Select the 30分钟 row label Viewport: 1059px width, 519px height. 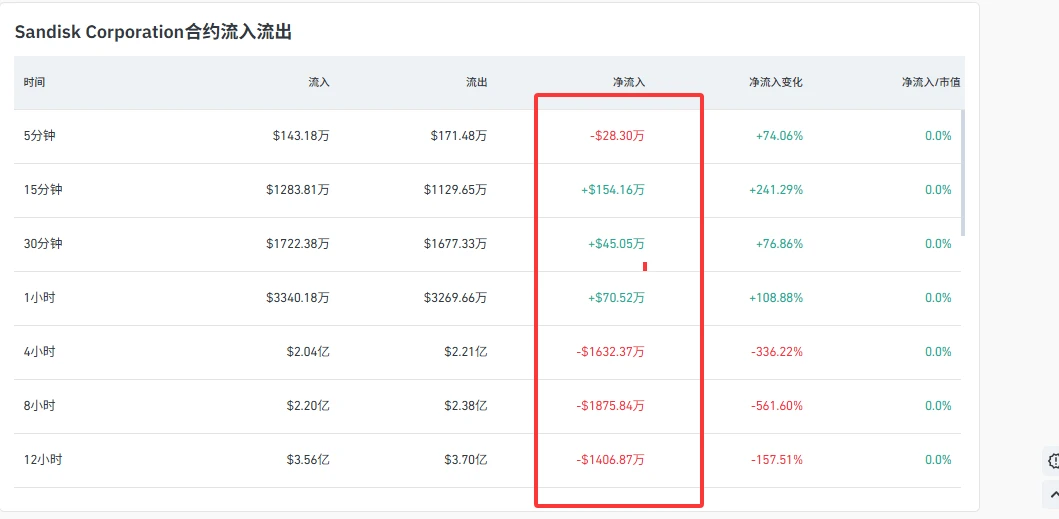point(43,244)
